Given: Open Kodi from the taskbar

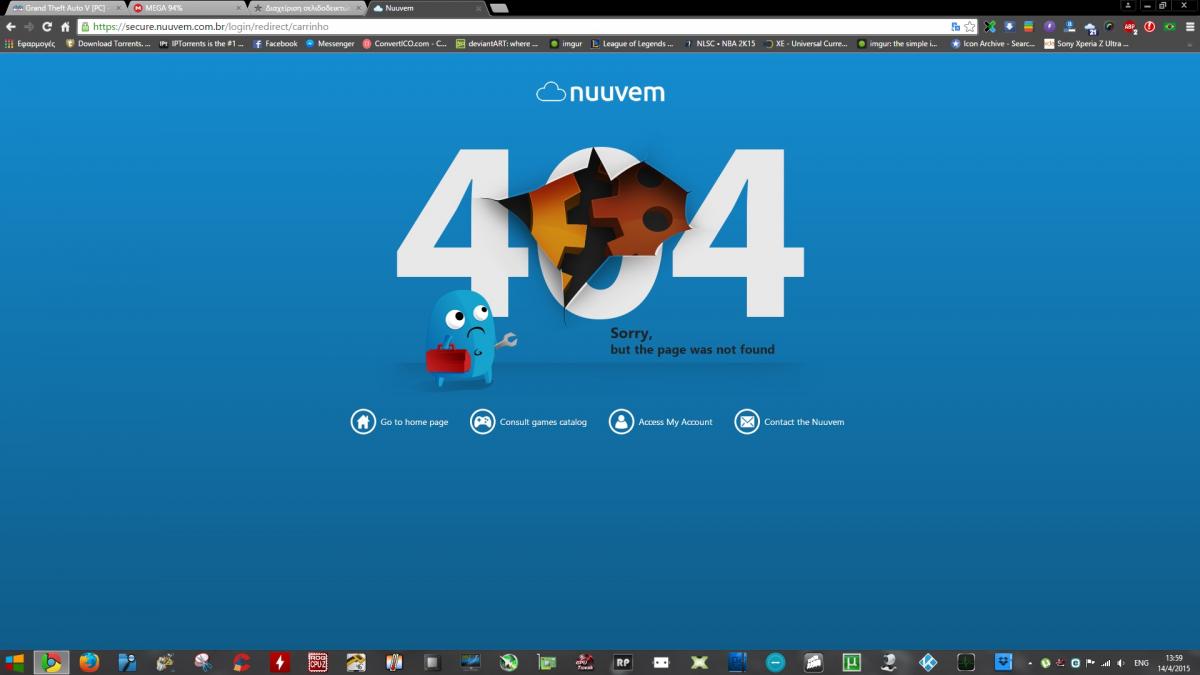Looking at the screenshot, I should click(927, 662).
